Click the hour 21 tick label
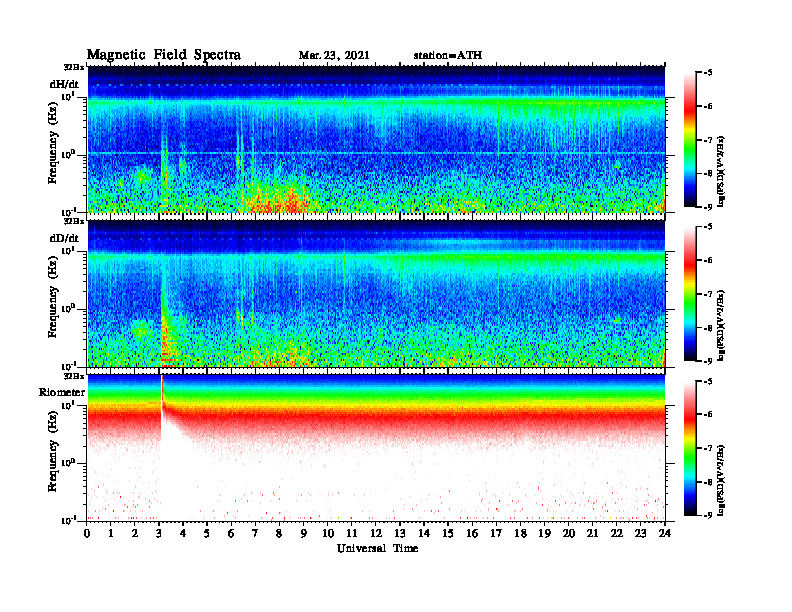The image size is (792, 612). click(592, 533)
